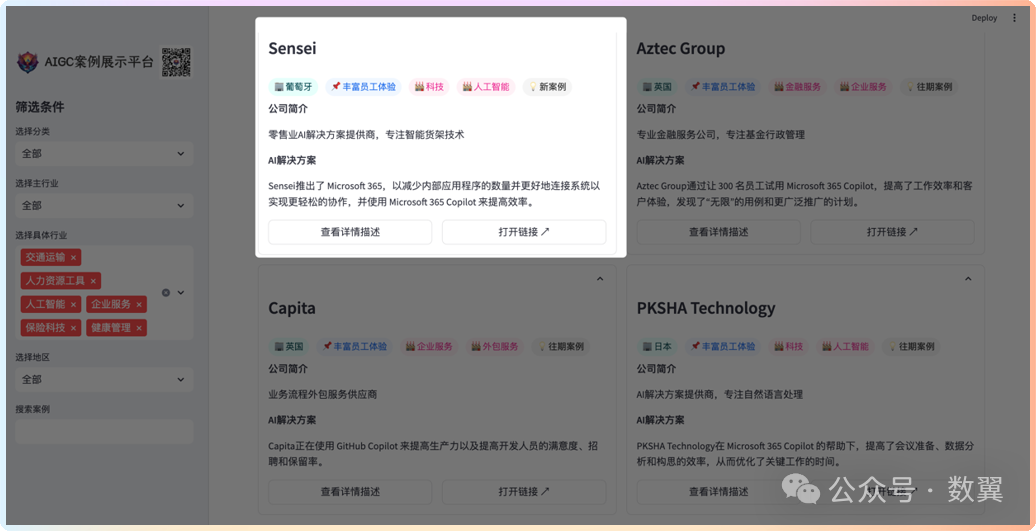
Task: Click the 人工智能 tag on Sensei card
Action: coord(486,87)
